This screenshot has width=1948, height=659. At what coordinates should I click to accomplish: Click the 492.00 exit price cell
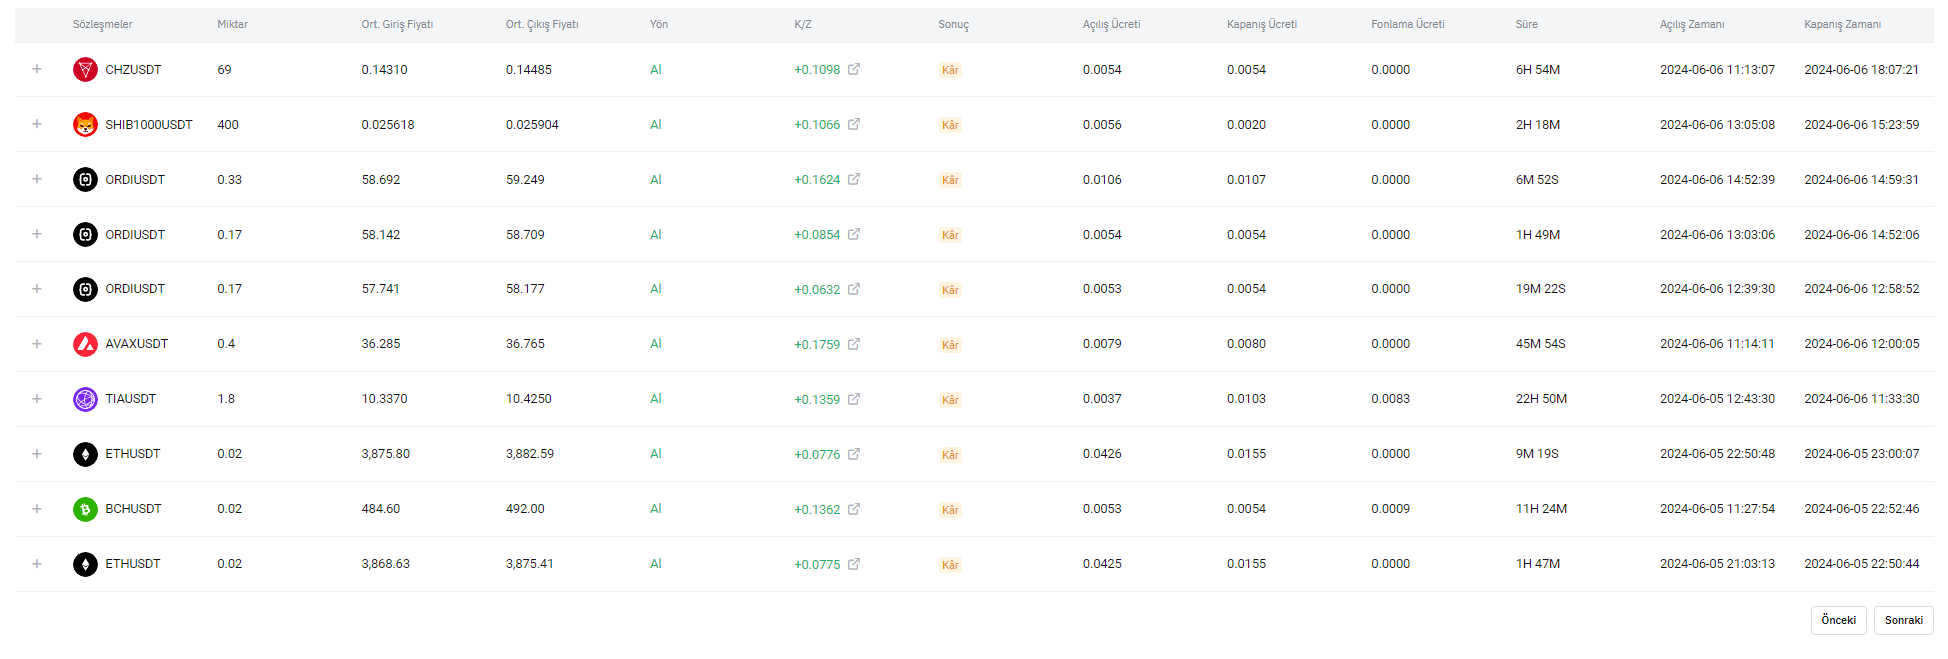525,509
